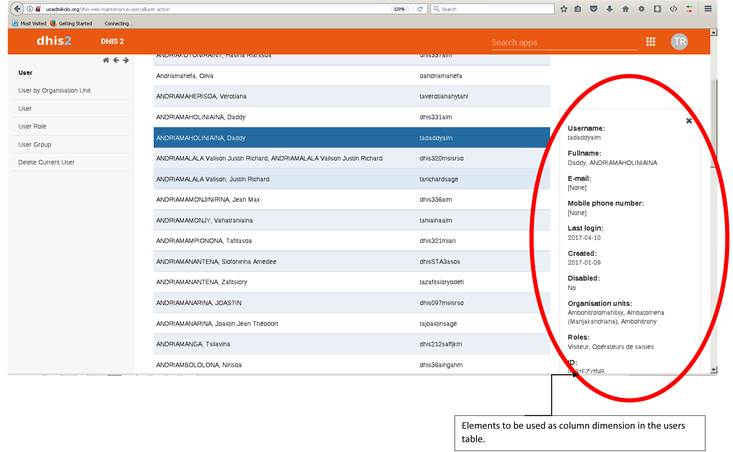Reload the page in the browser

pyautogui.click(x=420, y=8)
